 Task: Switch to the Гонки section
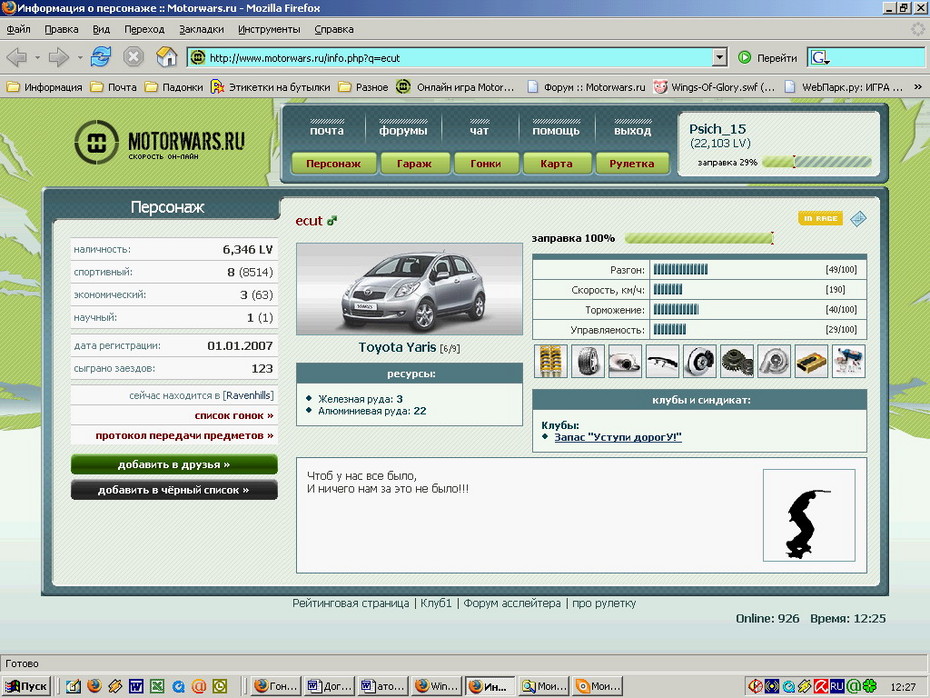click(486, 163)
